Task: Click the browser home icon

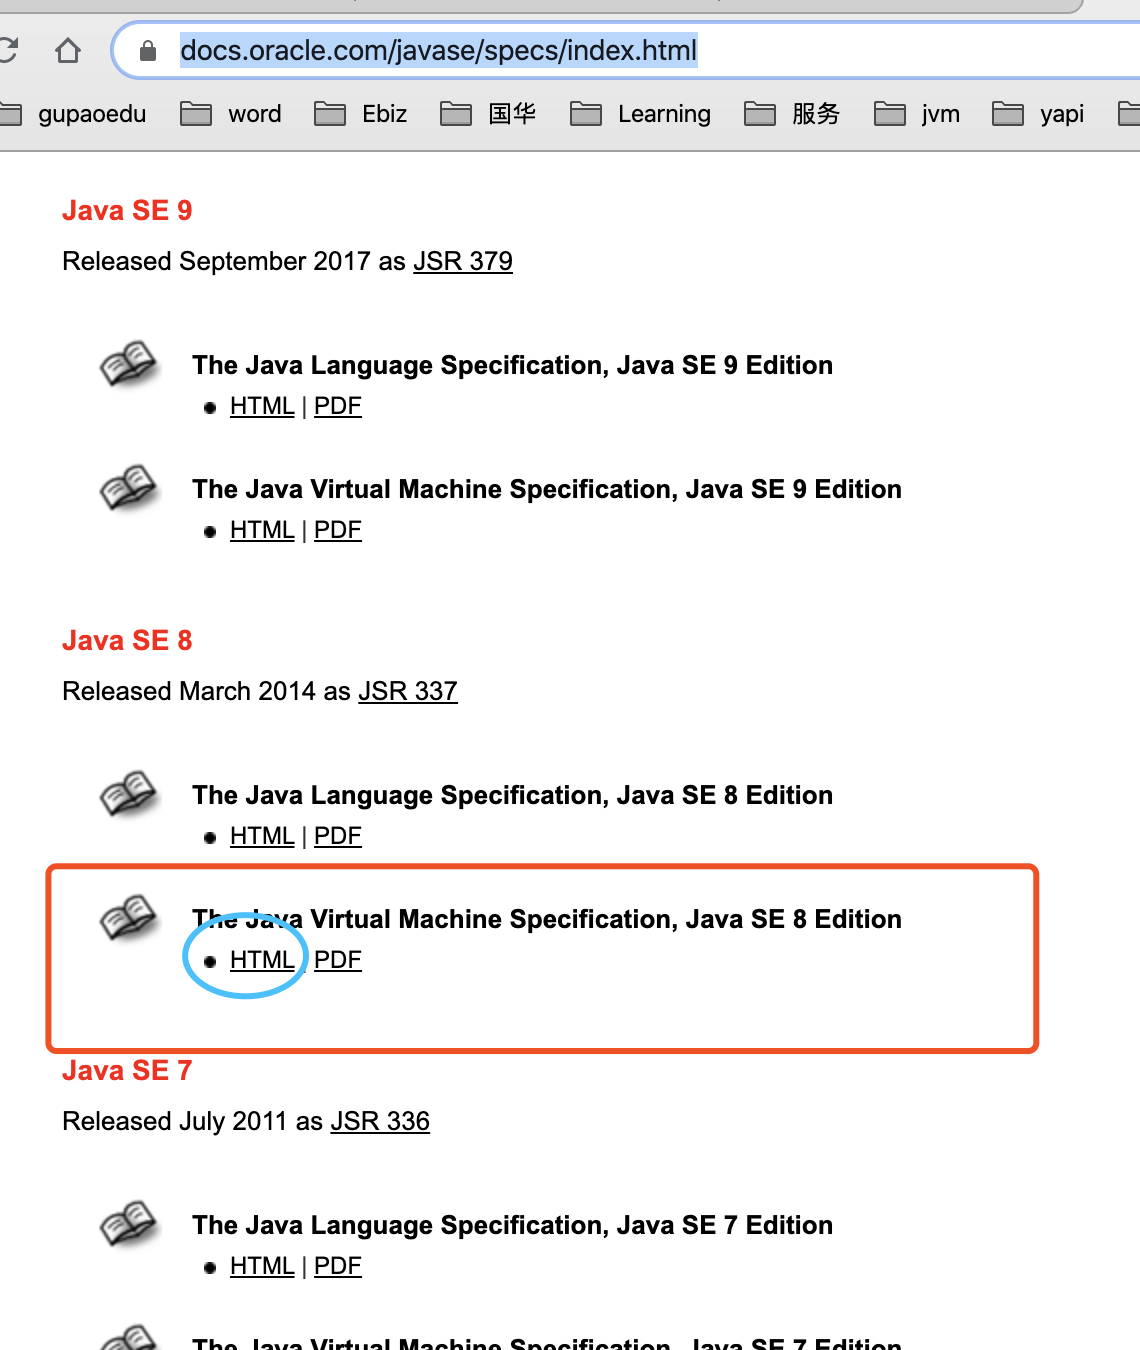Action: click(68, 50)
